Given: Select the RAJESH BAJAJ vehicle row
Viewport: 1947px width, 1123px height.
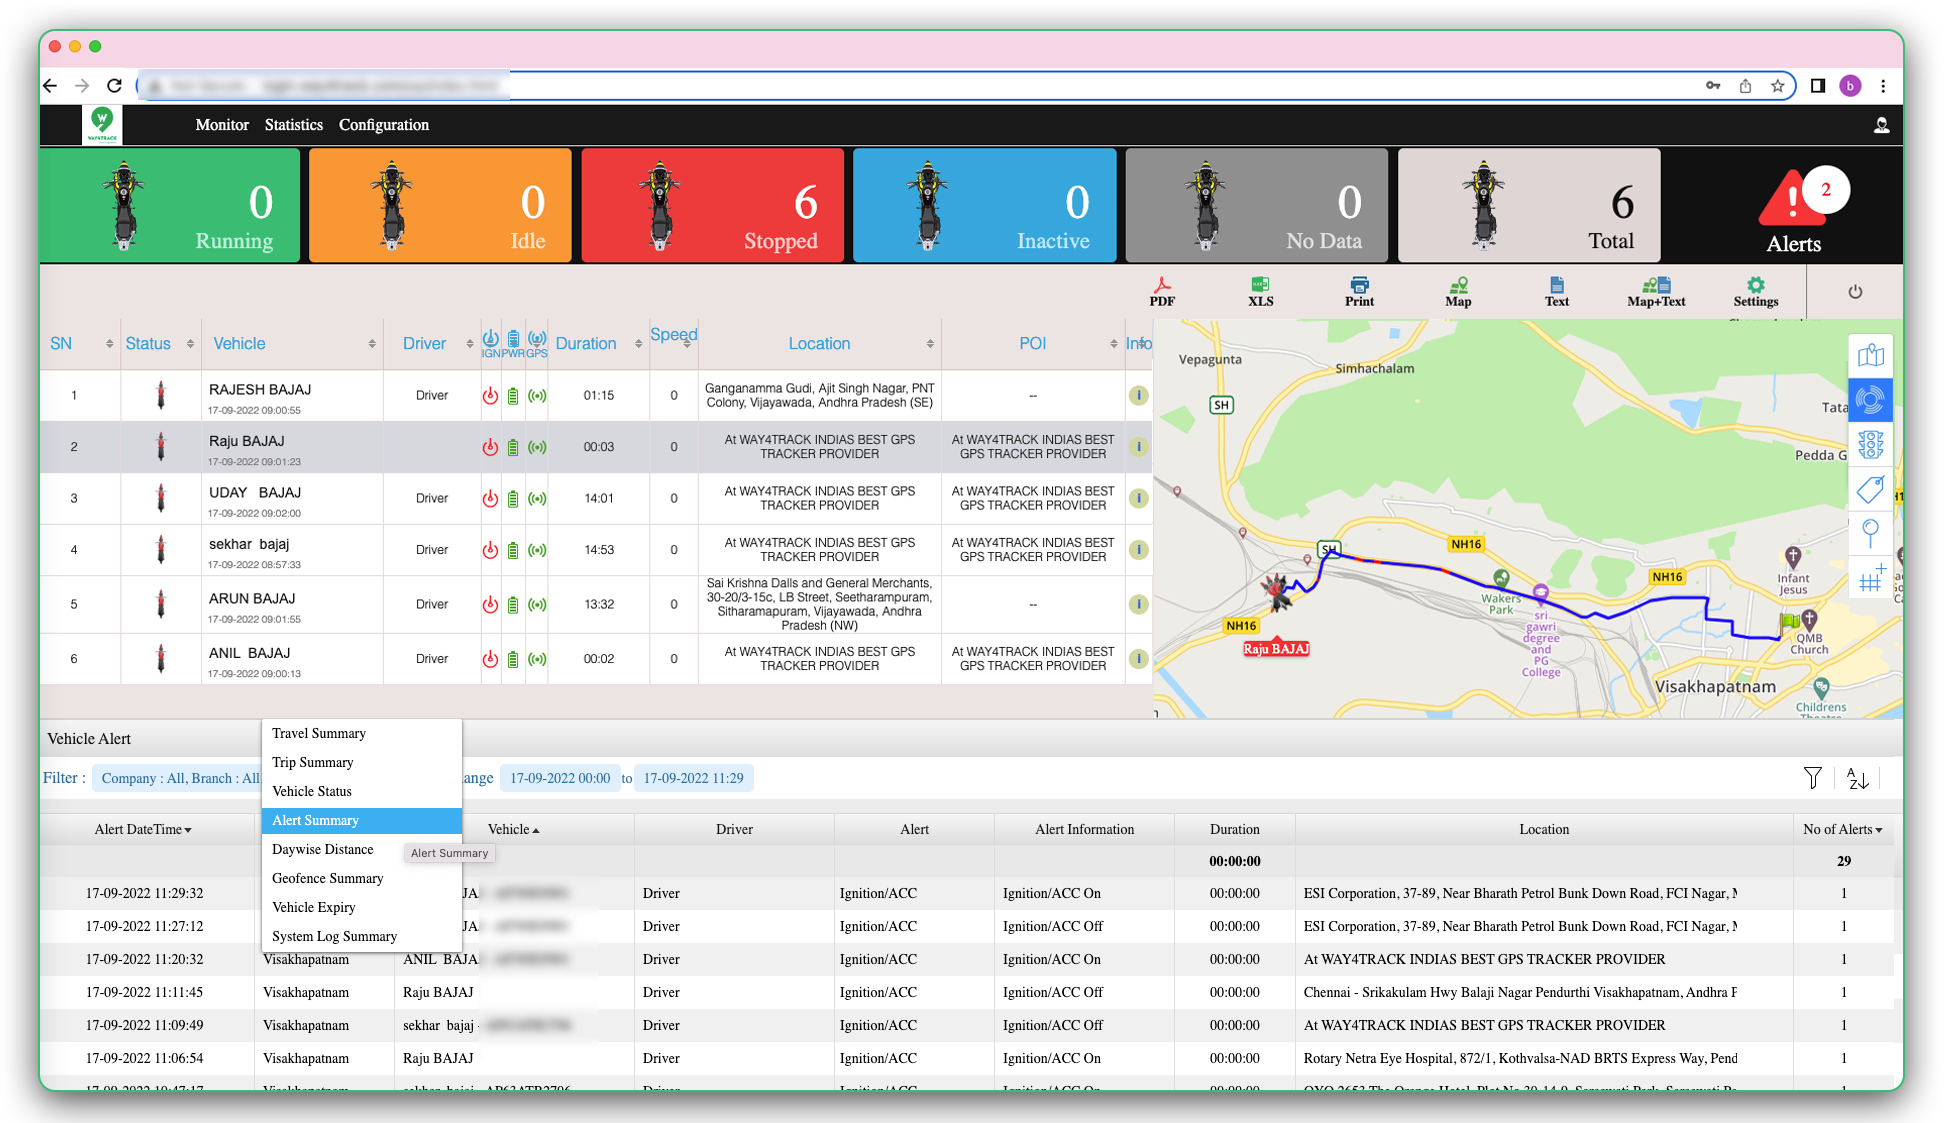Looking at the screenshot, I should (596, 396).
